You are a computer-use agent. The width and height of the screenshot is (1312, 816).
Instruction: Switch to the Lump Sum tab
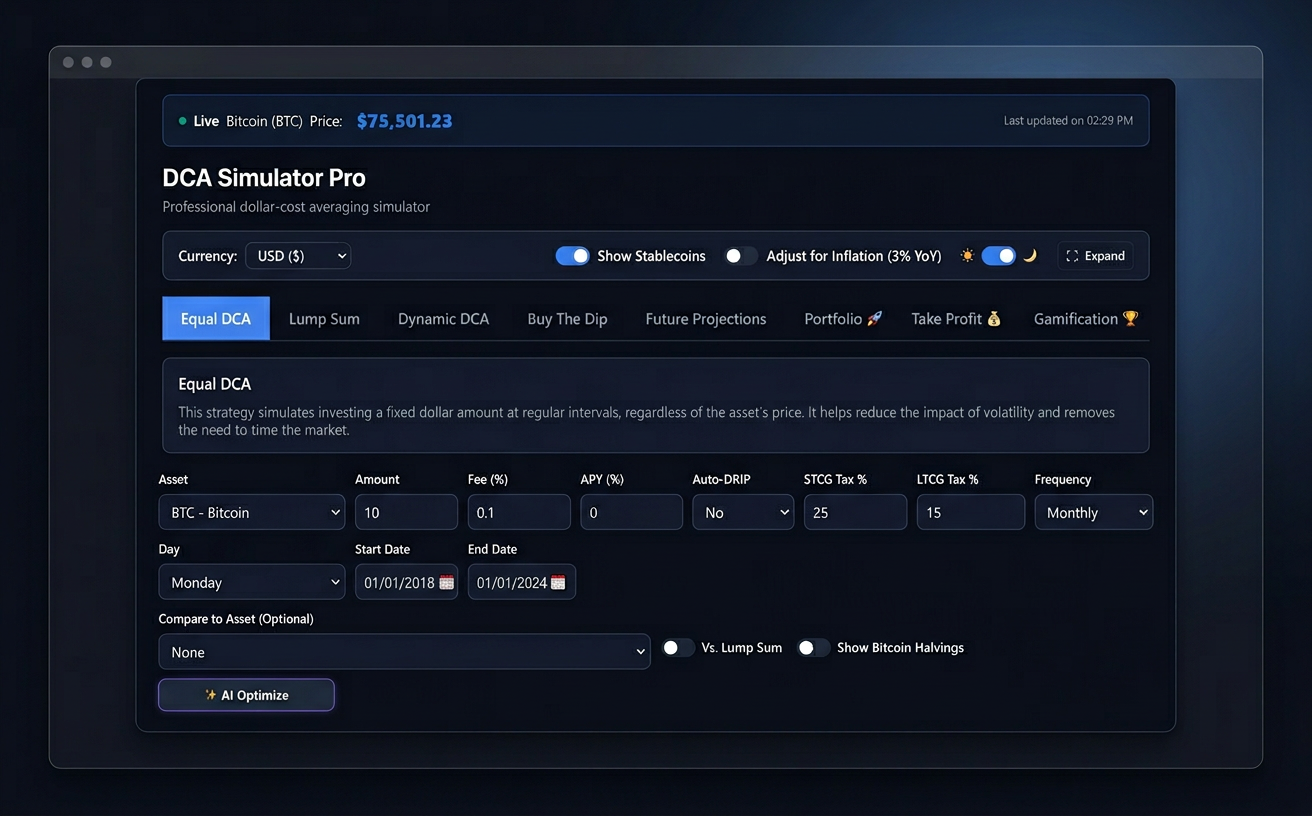coord(324,318)
